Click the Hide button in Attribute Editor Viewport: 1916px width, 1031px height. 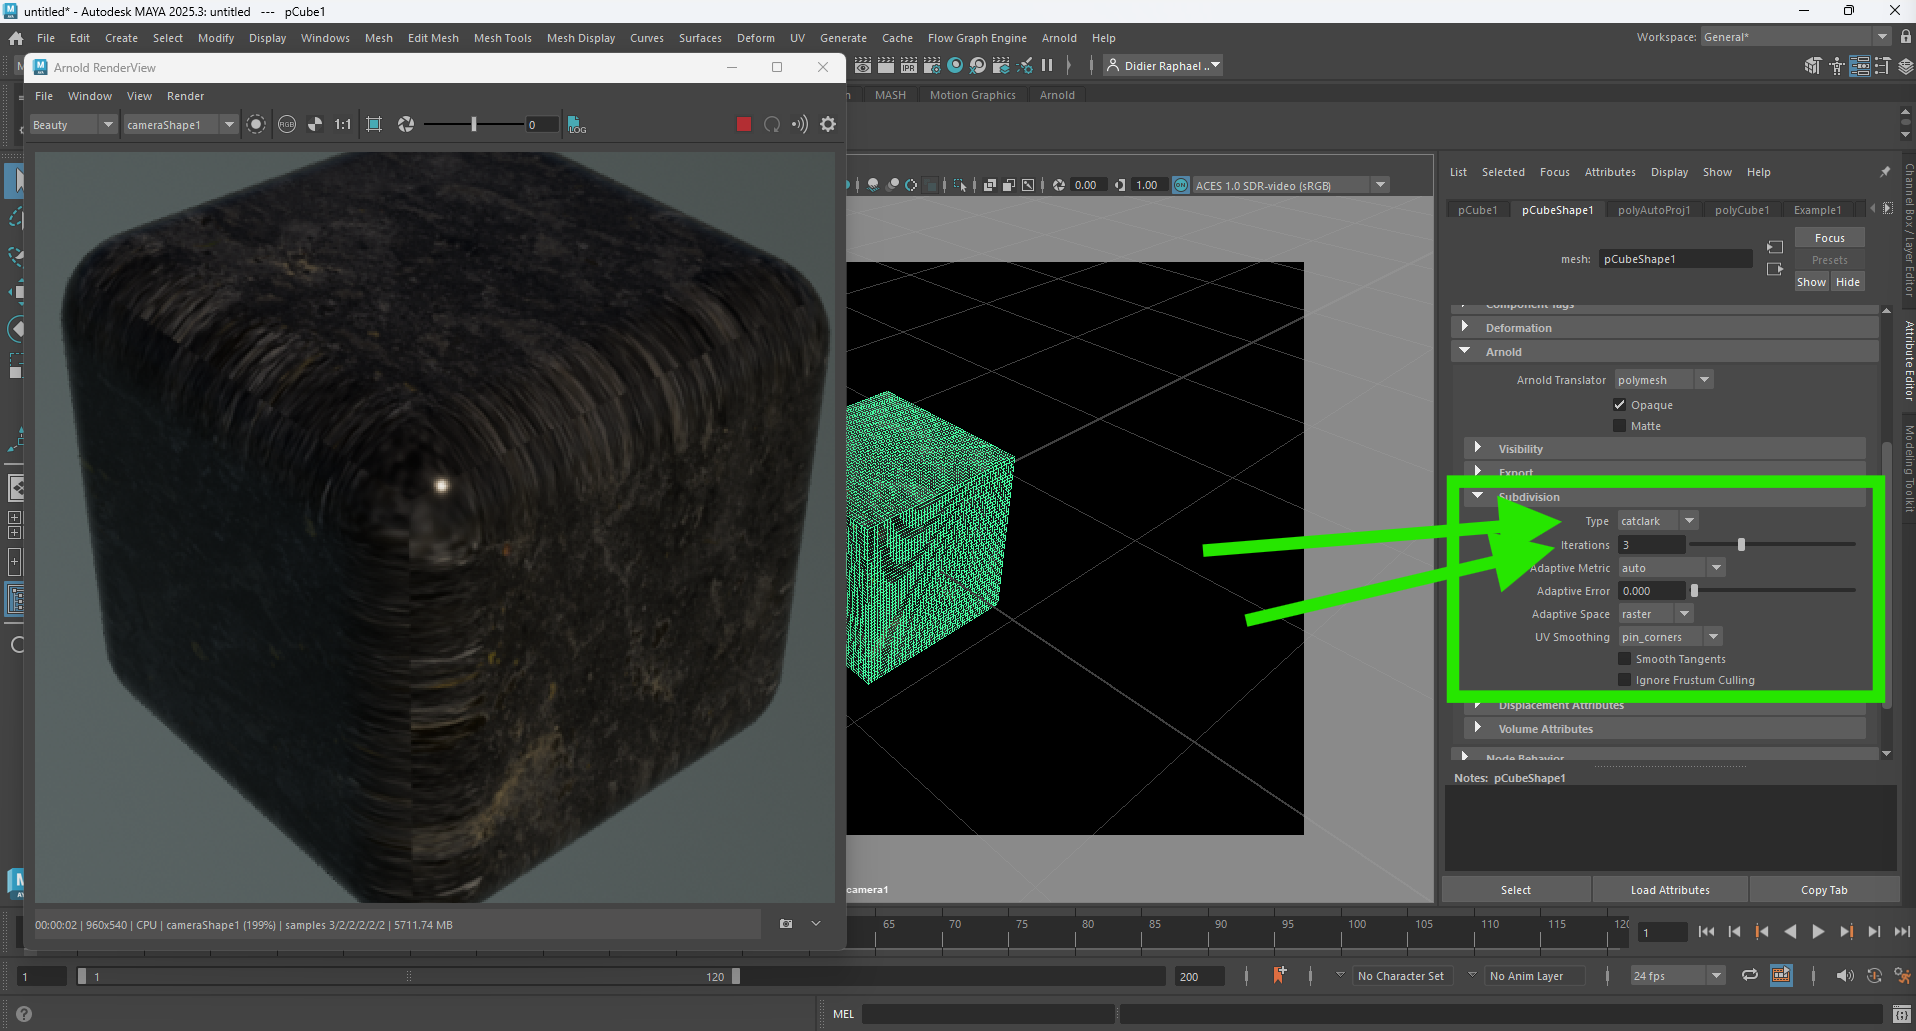pyautogui.click(x=1848, y=282)
